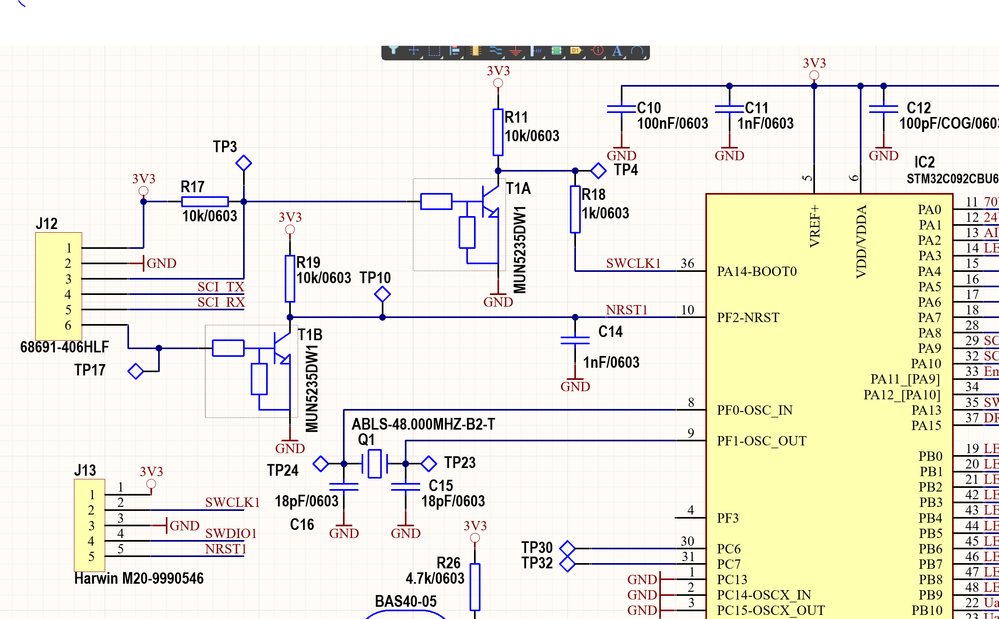The image size is (999, 619).
Task: Click the PF2-NRST pin name
Action: [x=749, y=318]
